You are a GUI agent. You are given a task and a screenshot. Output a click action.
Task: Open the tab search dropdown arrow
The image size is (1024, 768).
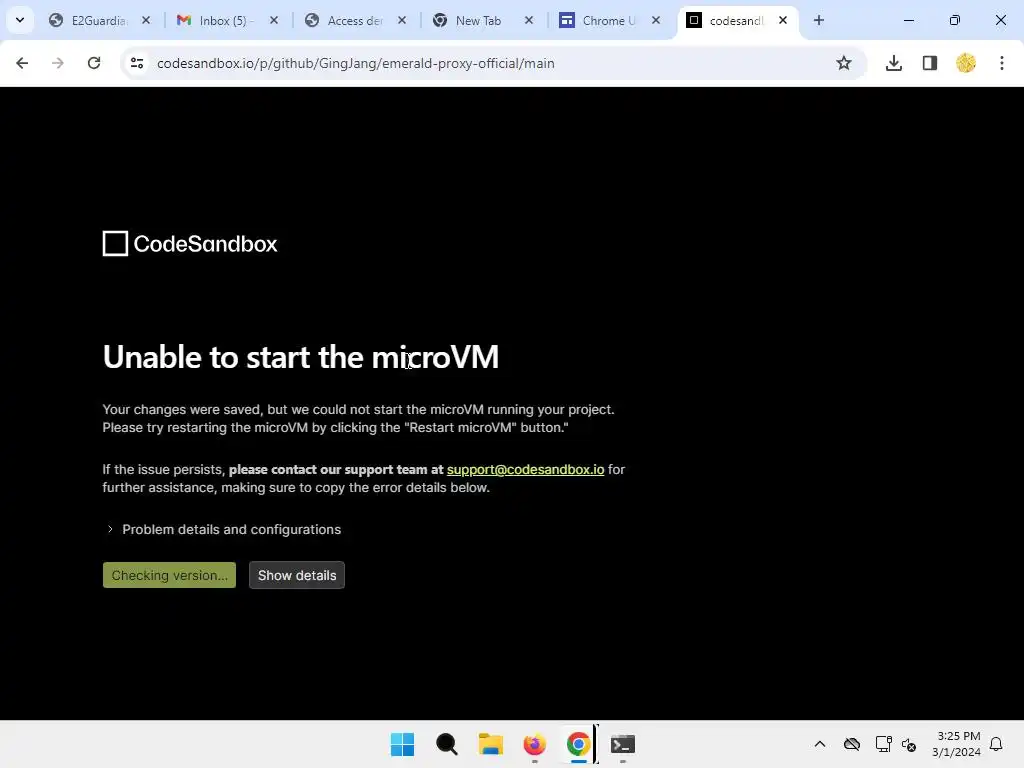coord(20,20)
